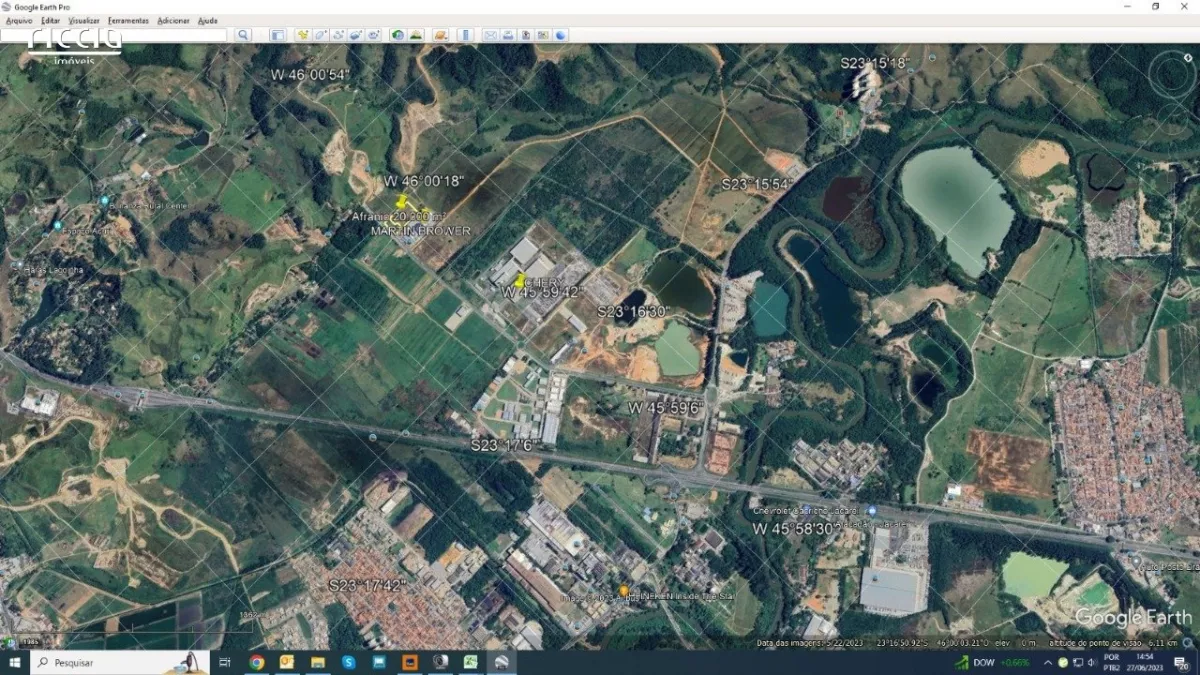Click the search magnifier button

243,35
